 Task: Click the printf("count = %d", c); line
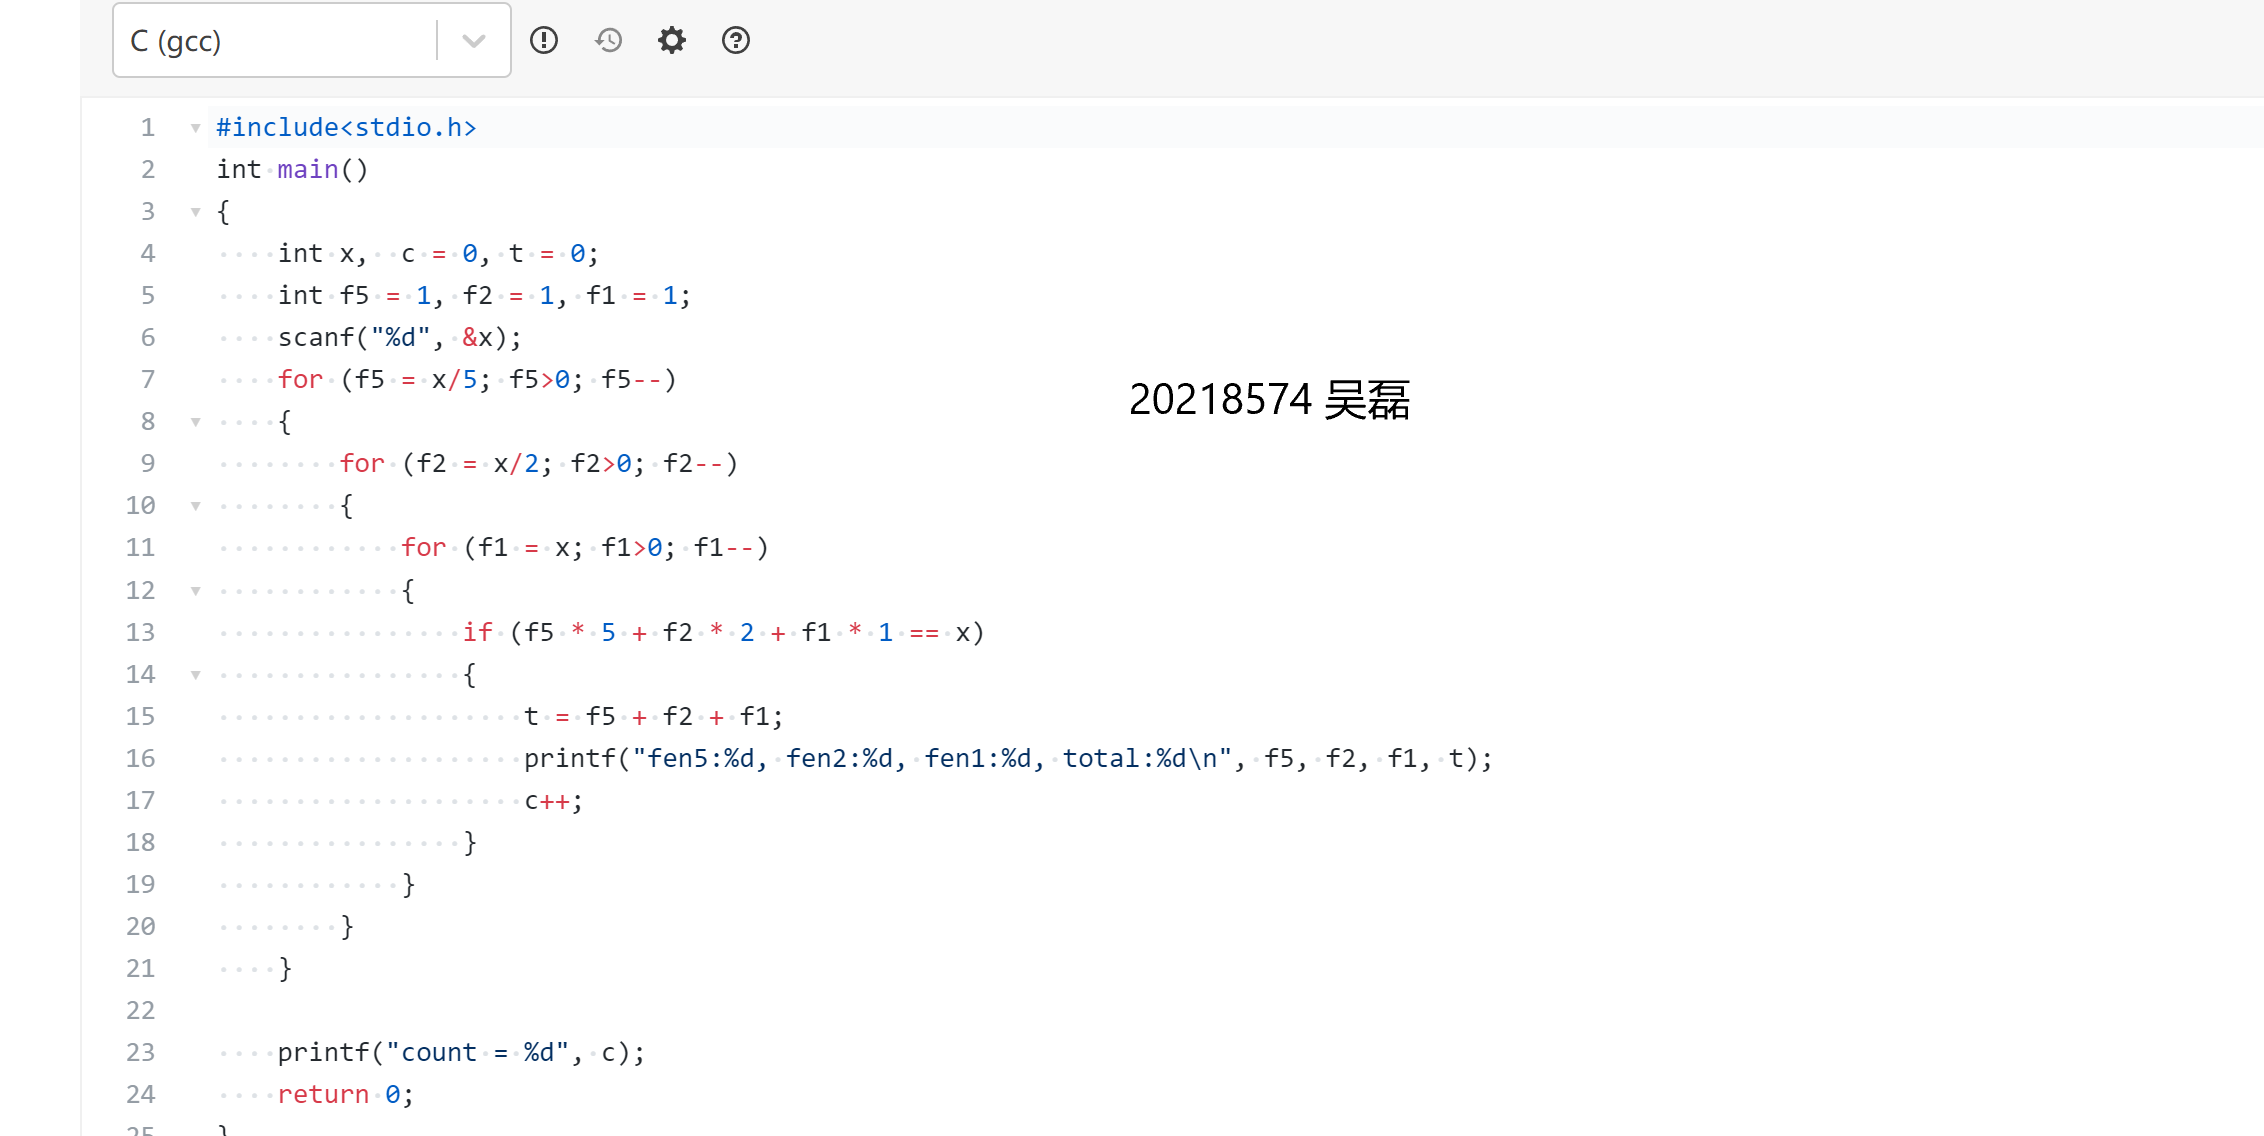point(462,1053)
